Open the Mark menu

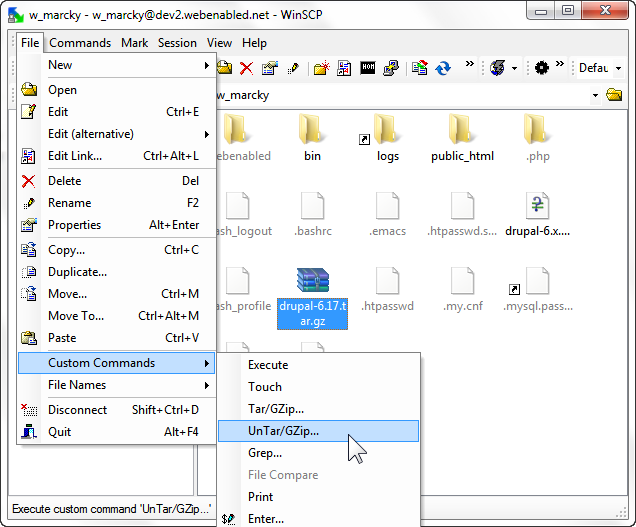click(135, 43)
